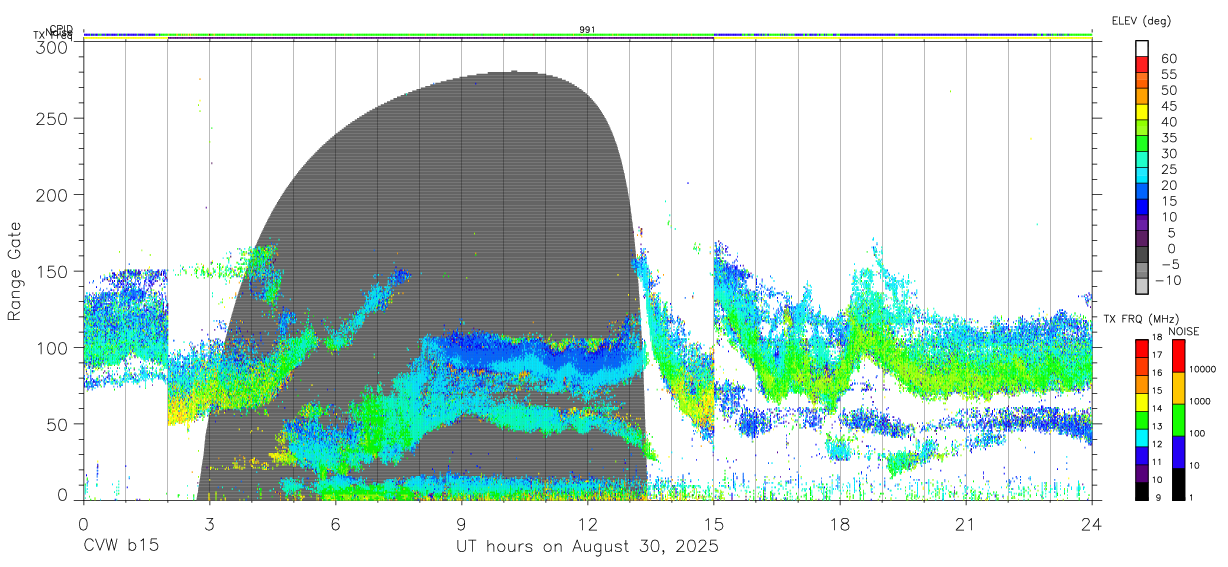This screenshot has width=1228, height=567.
Task: Click the white top cell of ELEV colorbar
Action: [1142, 48]
